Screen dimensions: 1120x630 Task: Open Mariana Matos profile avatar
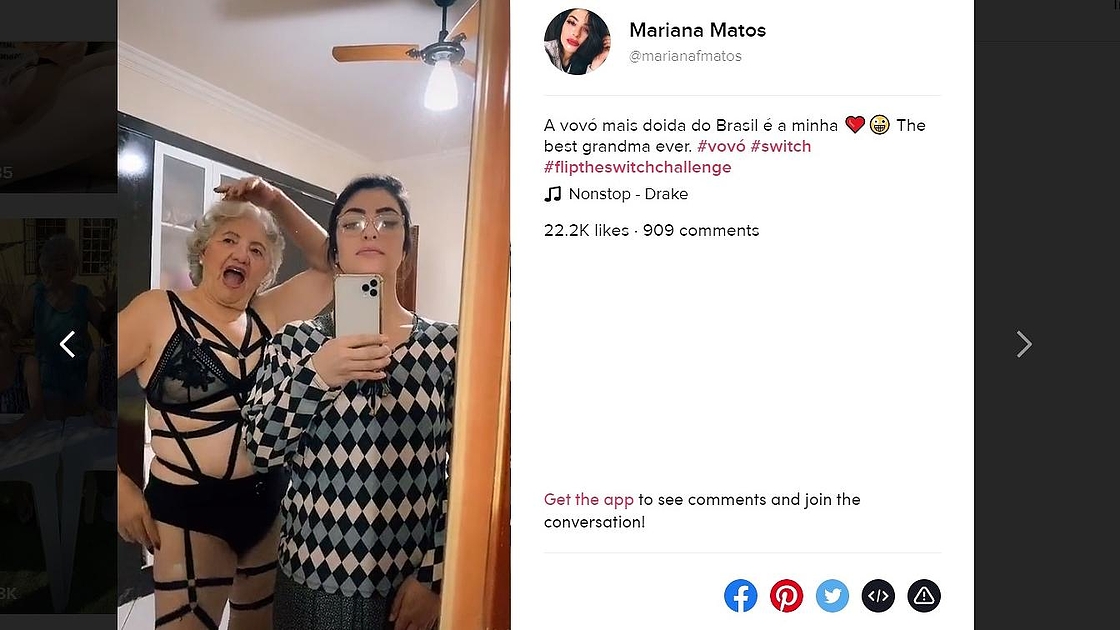click(x=577, y=41)
